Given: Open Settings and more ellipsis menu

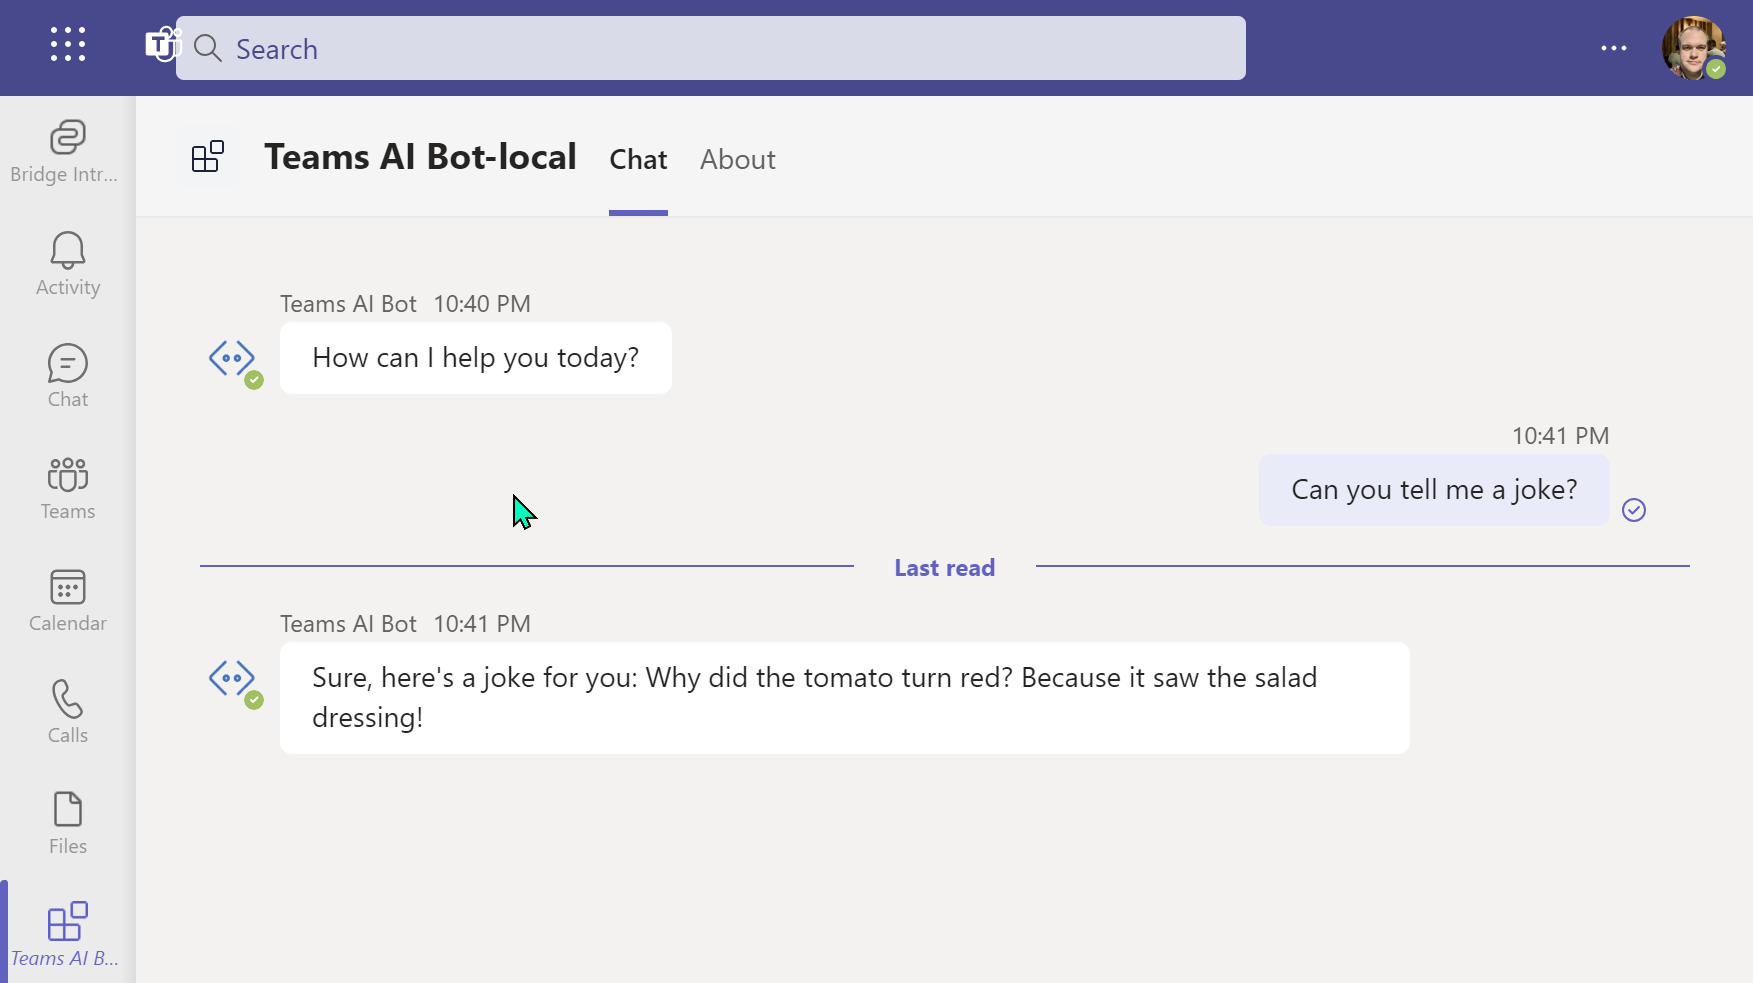Looking at the screenshot, I should pos(1613,48).
